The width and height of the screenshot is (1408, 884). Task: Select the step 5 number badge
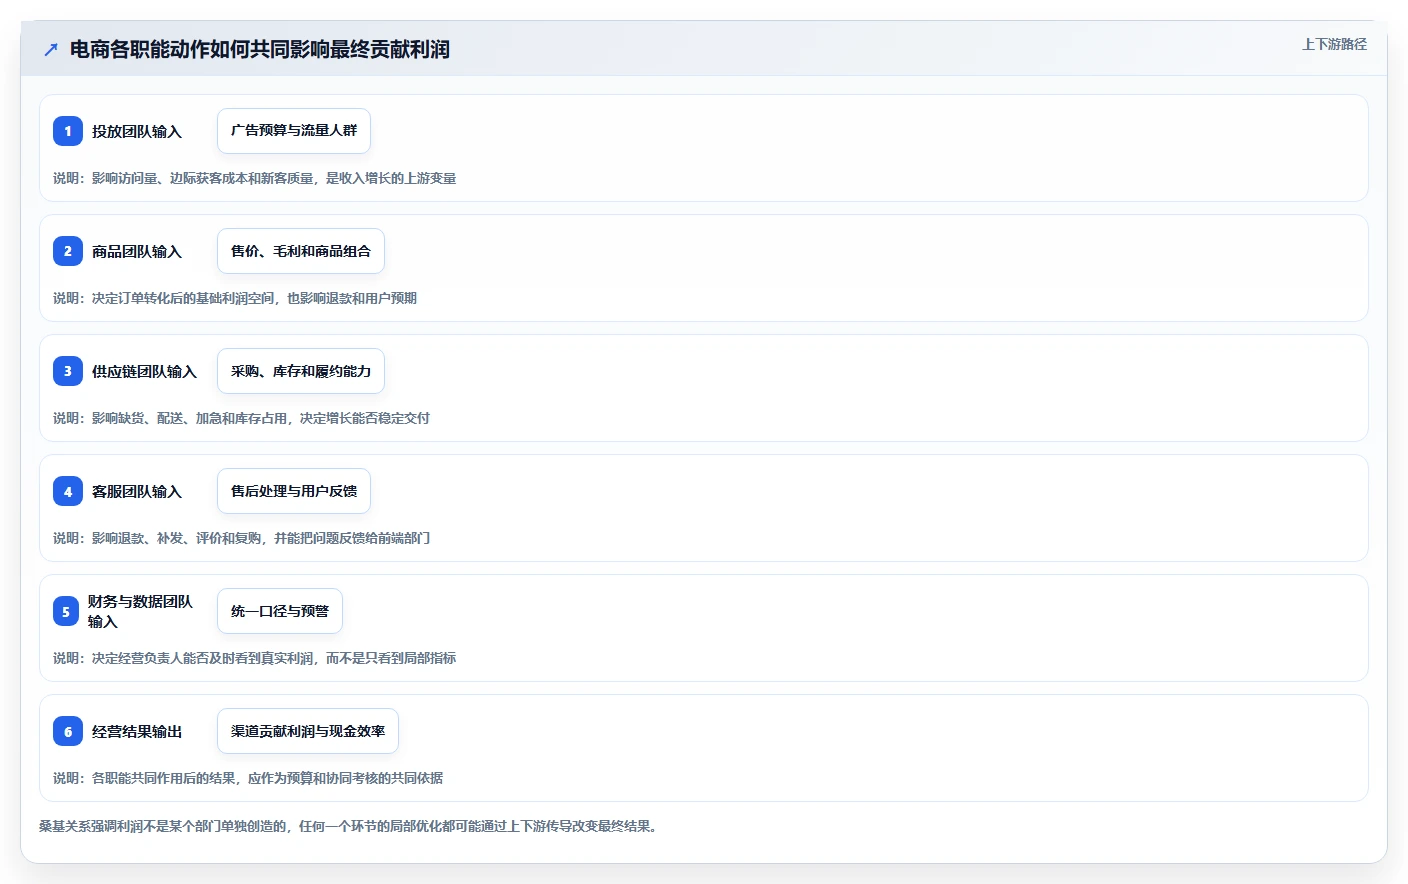pyautogui.click(x=66, y=611)
